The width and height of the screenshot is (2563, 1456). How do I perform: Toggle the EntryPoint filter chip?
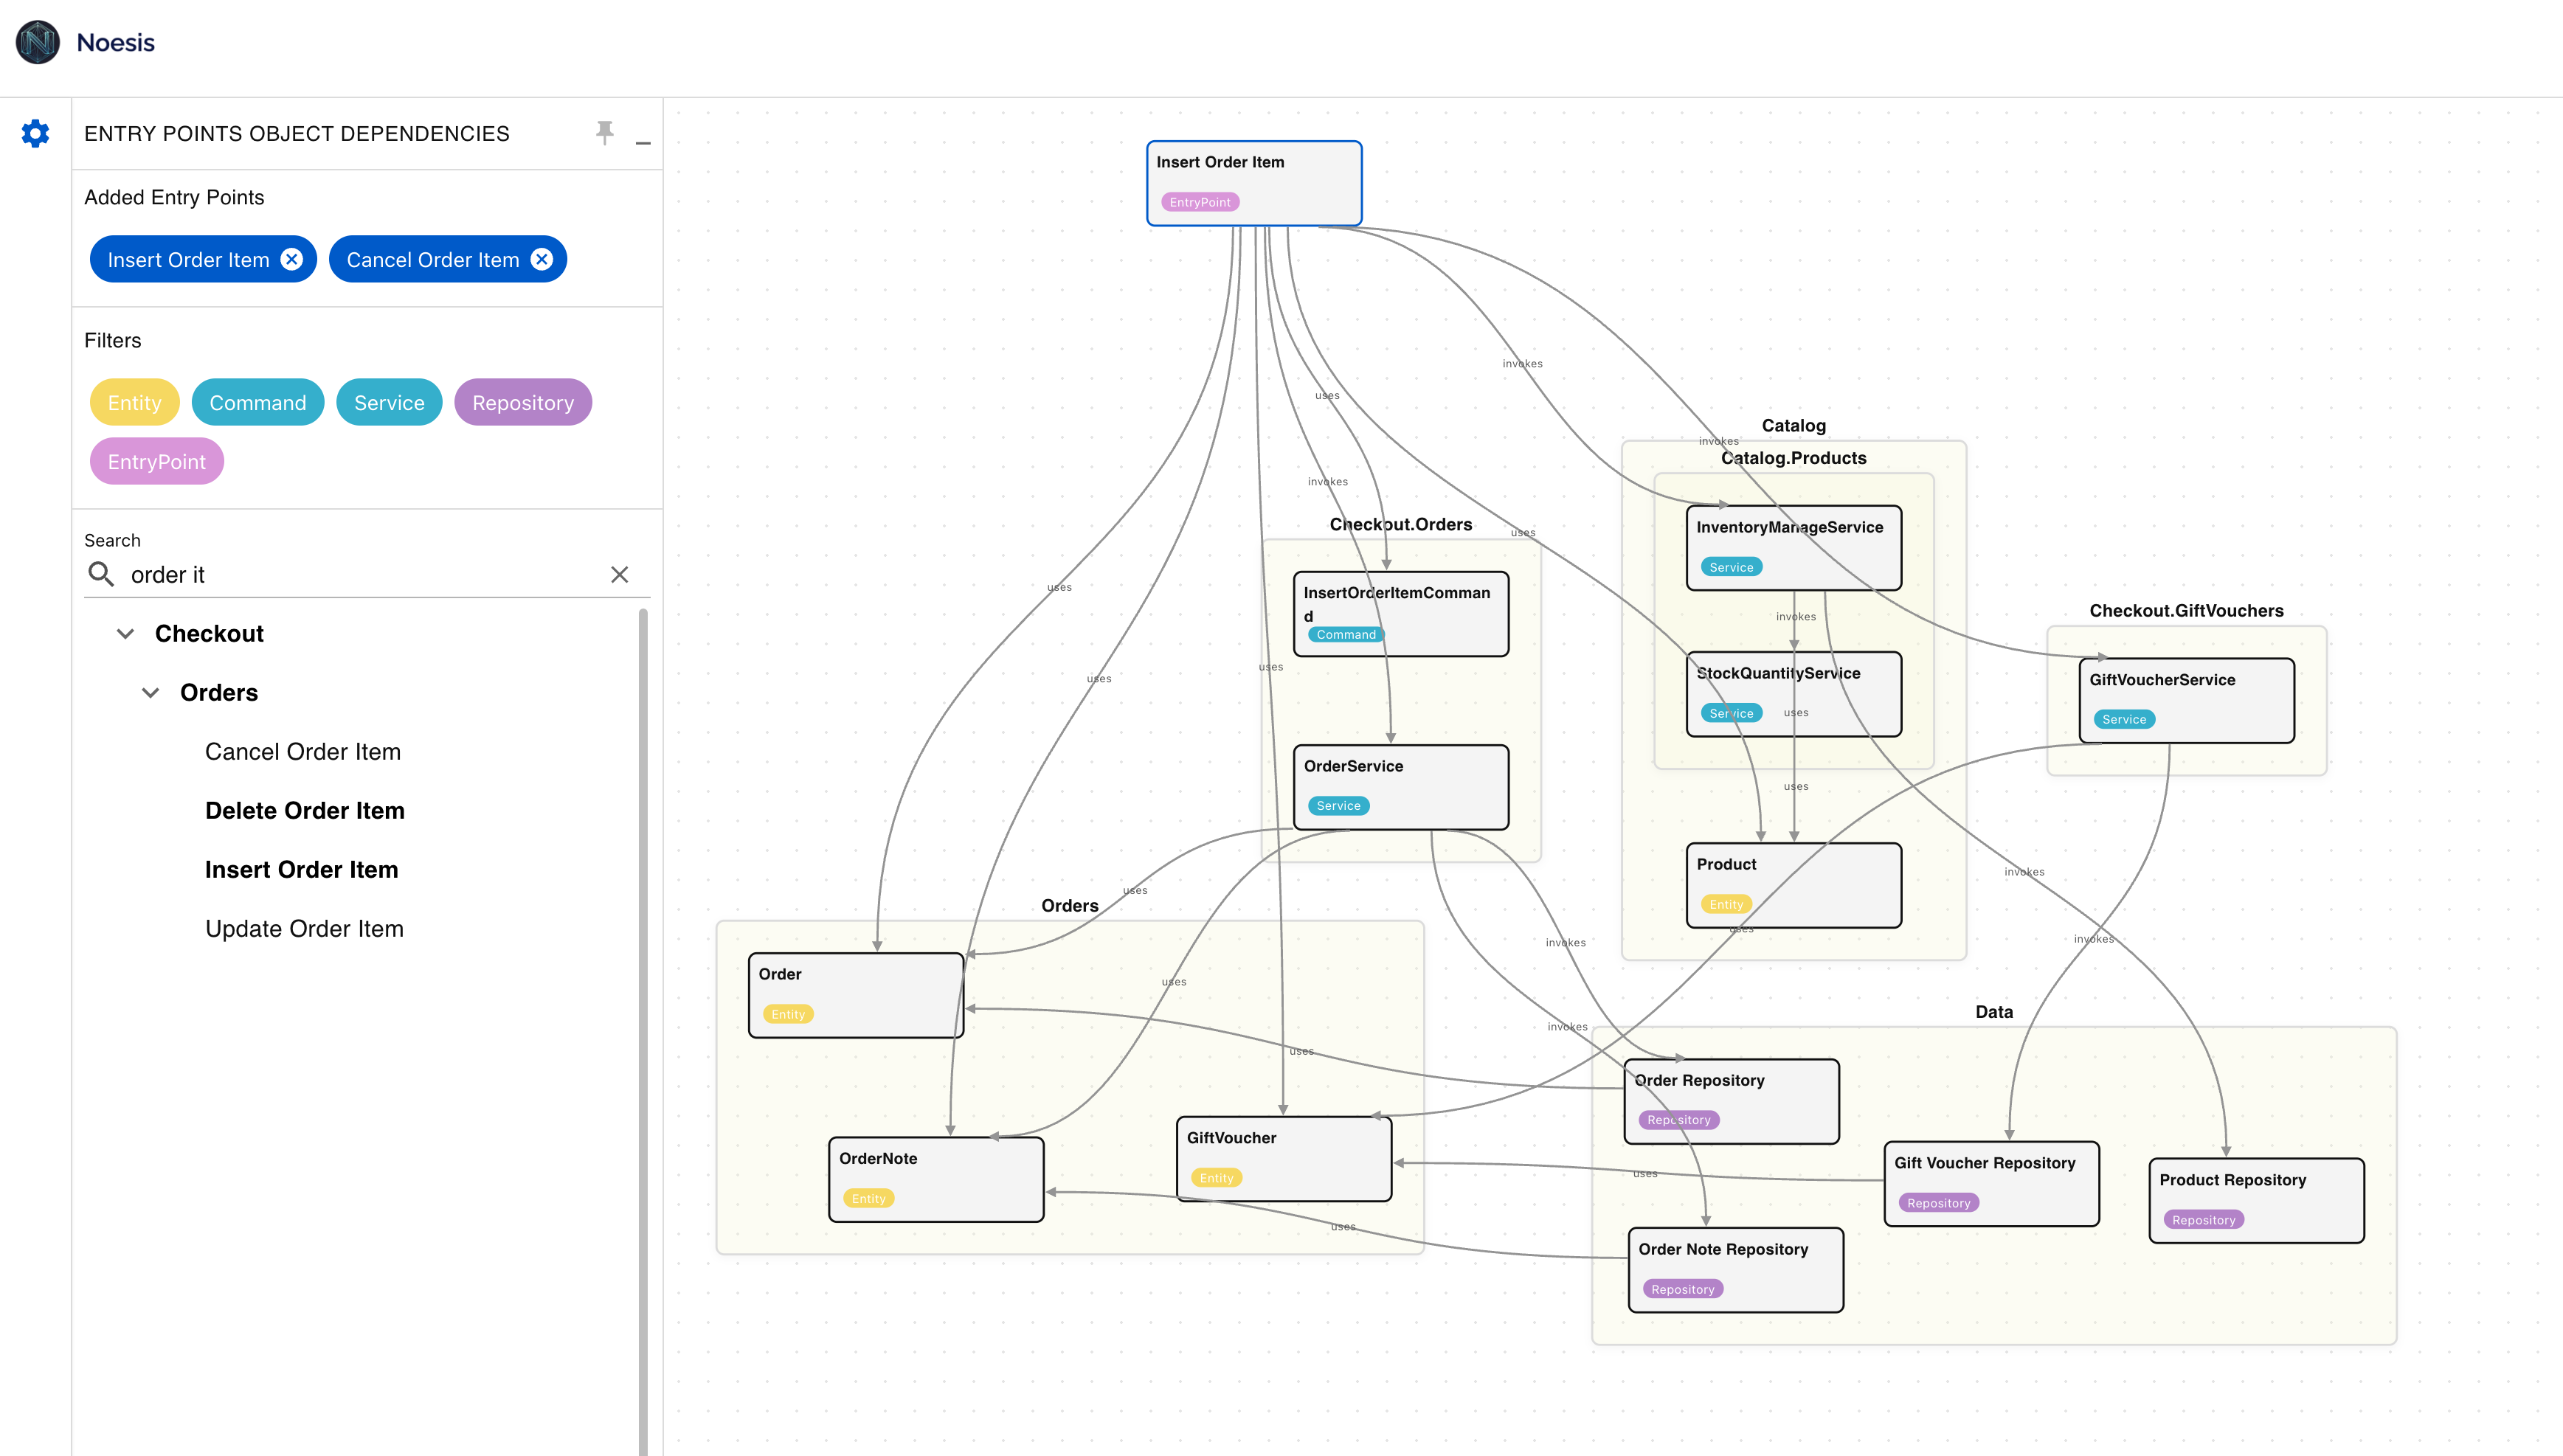pos(156,462)
